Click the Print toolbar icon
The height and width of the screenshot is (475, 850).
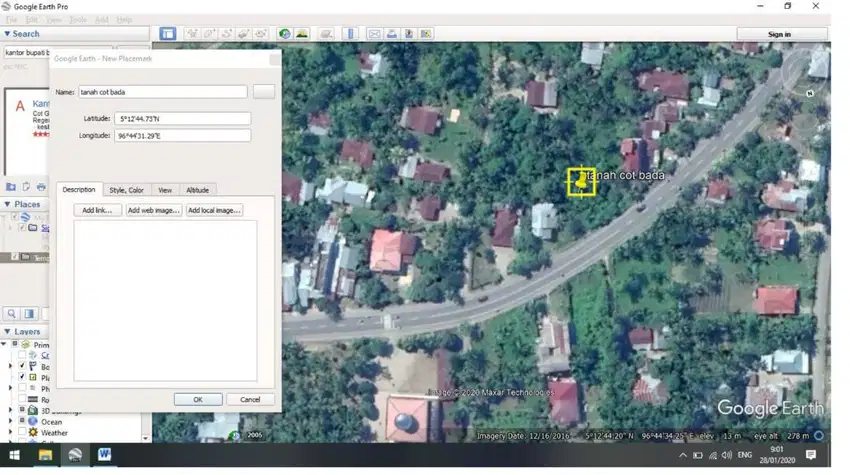tap(391, 34)
